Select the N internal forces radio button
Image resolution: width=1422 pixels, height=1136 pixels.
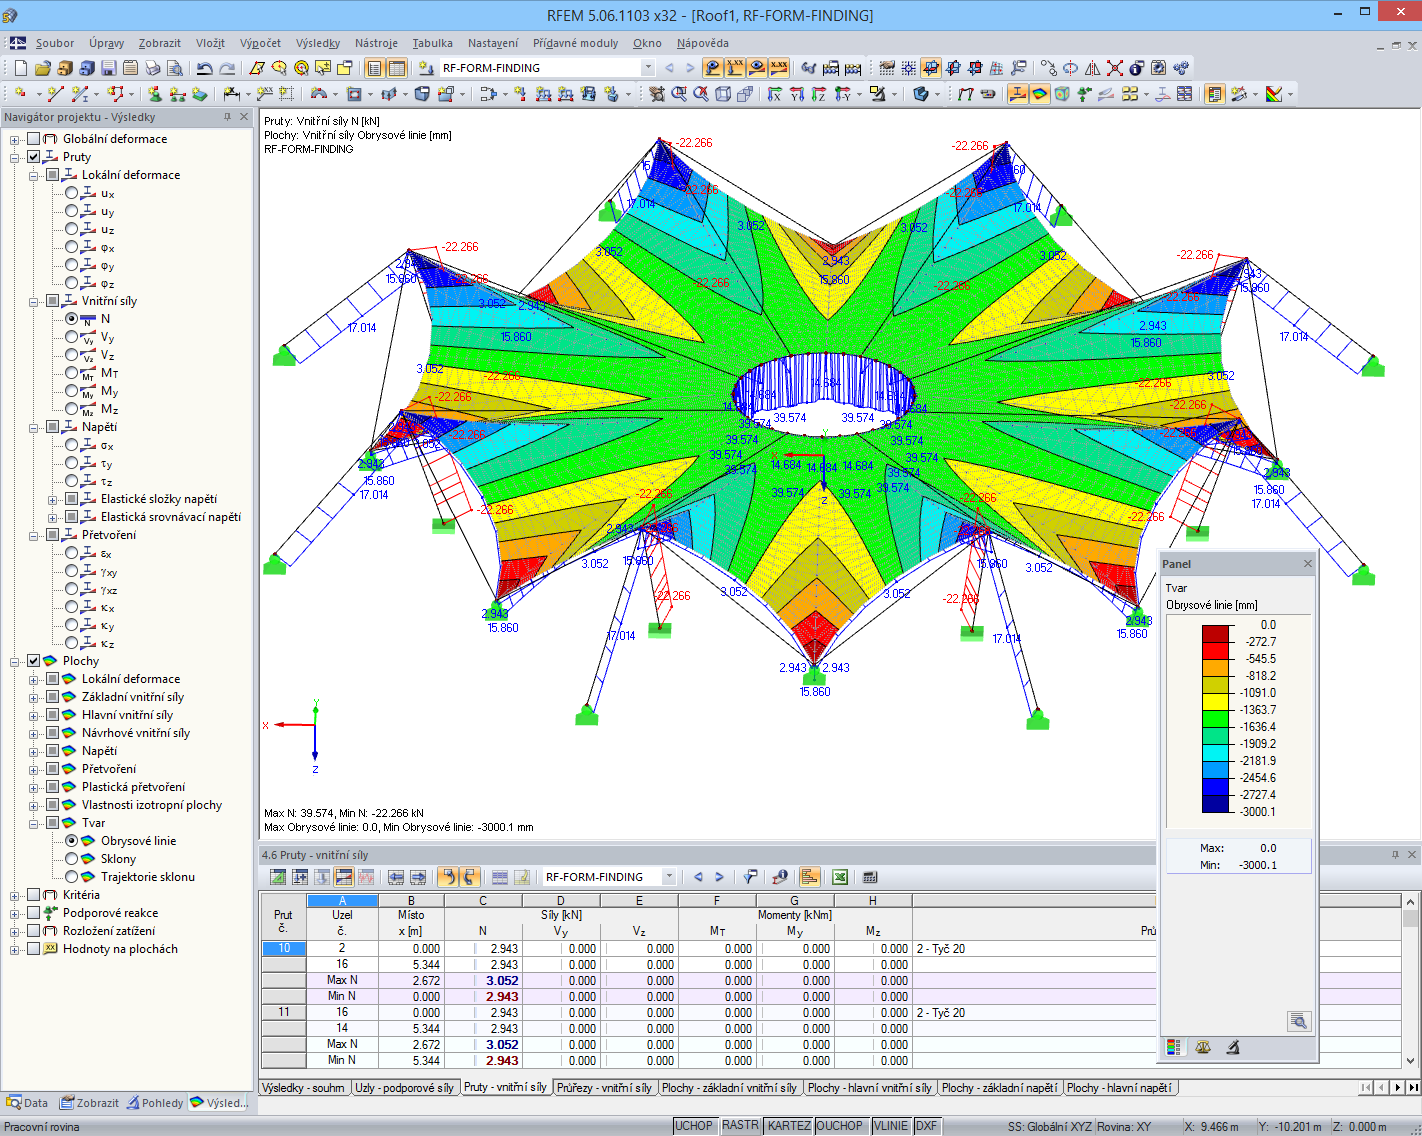(x=73, y=318)
